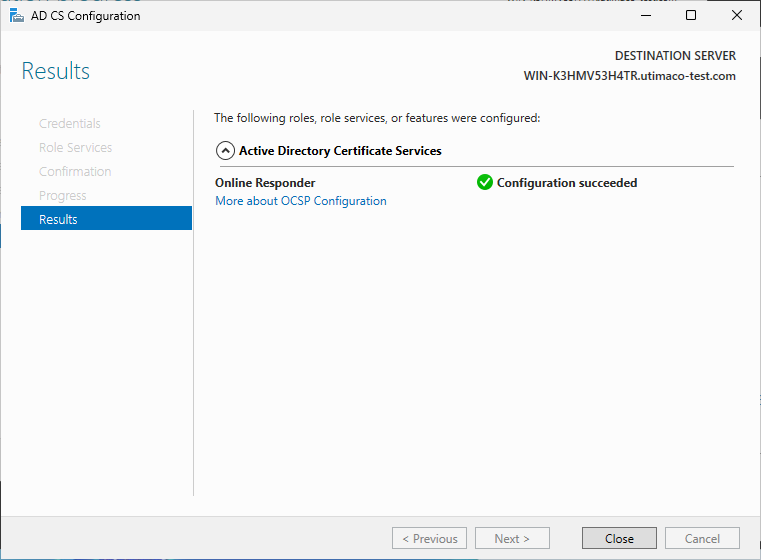Click the Results page heading

56,71
